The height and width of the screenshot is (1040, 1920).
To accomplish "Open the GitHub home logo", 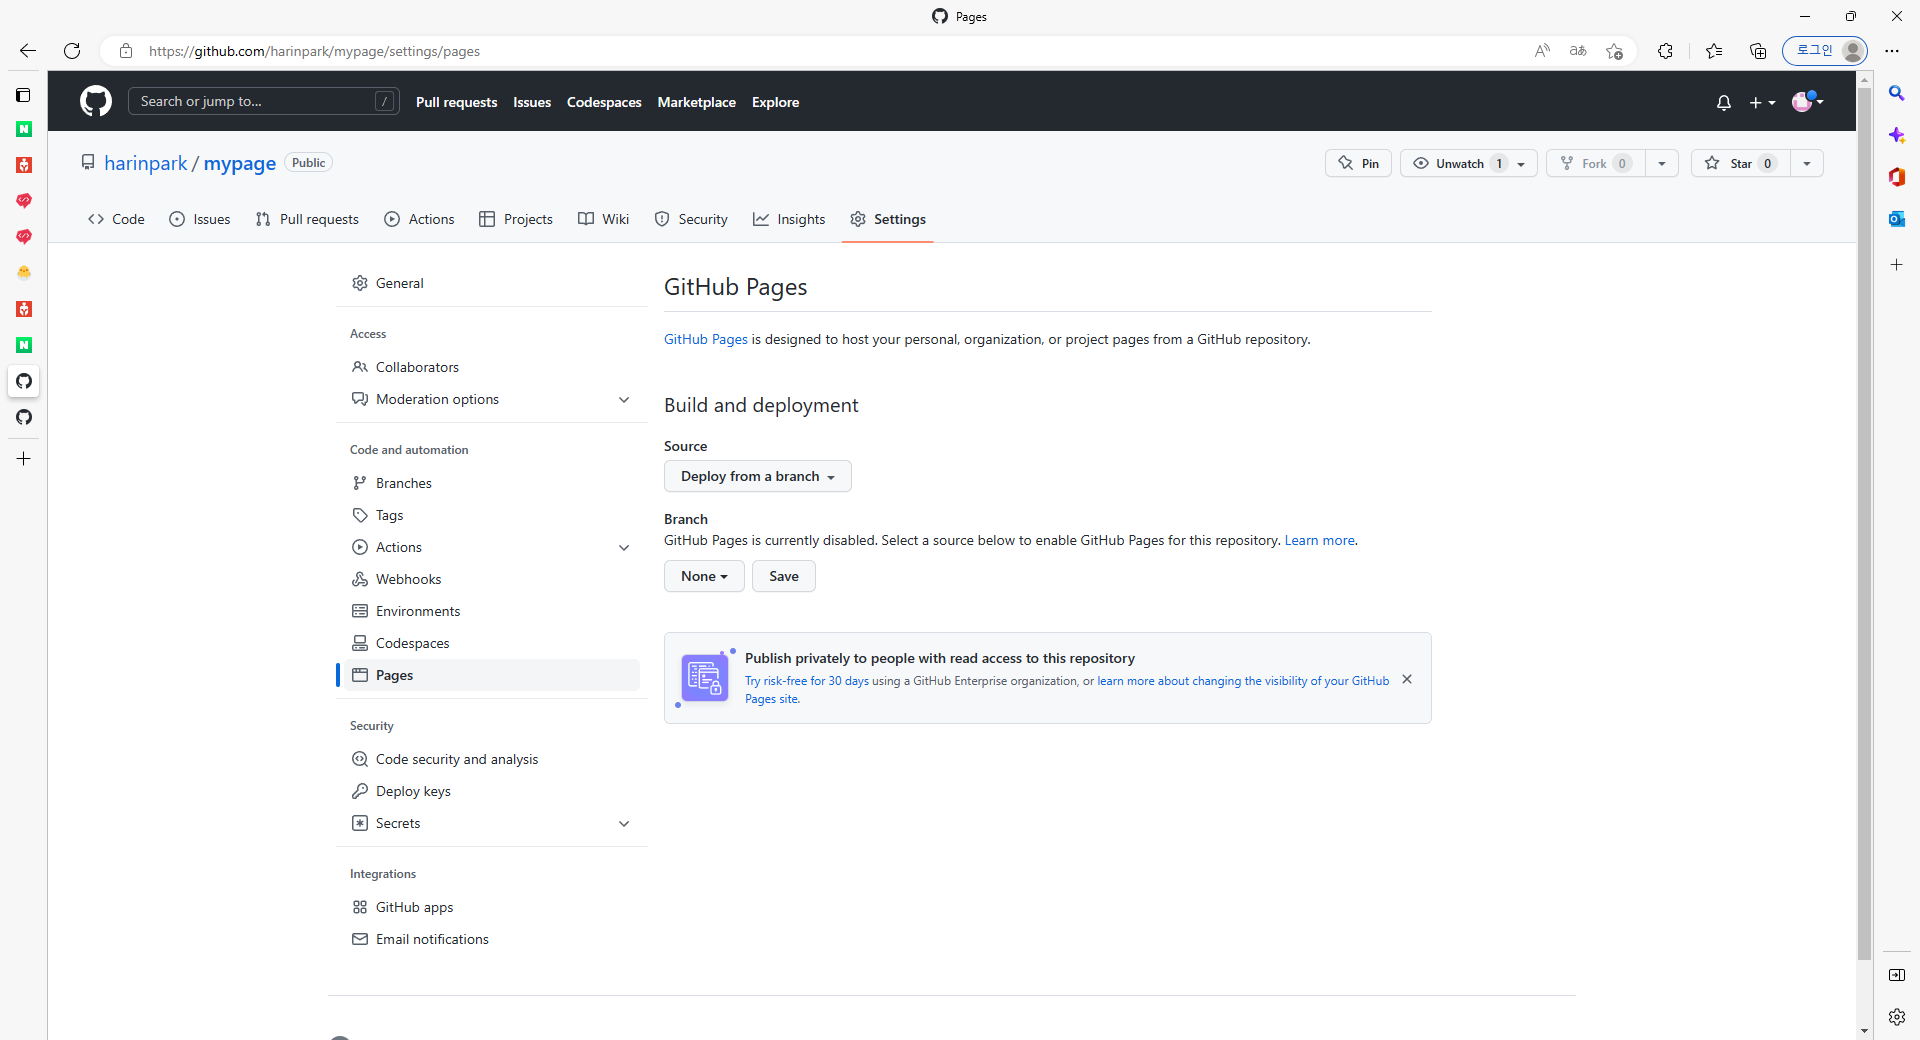I will click(96, 101).
